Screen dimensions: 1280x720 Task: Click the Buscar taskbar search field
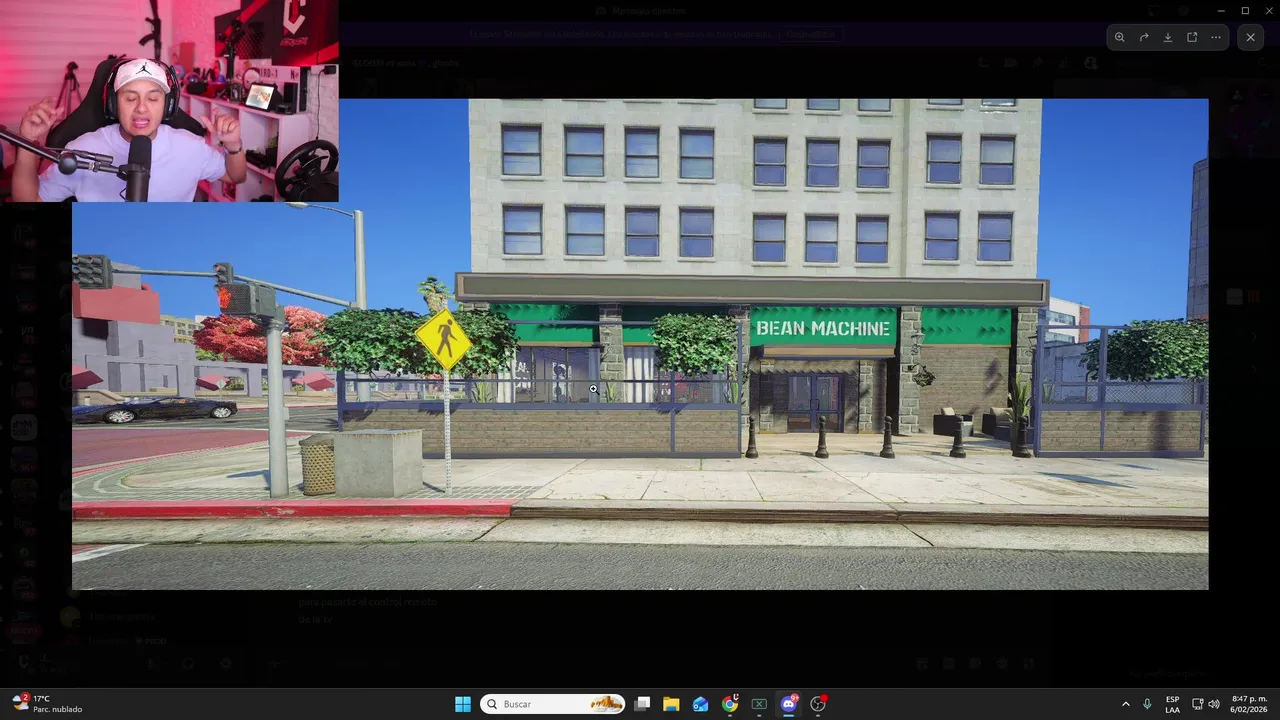coord(553,704)
